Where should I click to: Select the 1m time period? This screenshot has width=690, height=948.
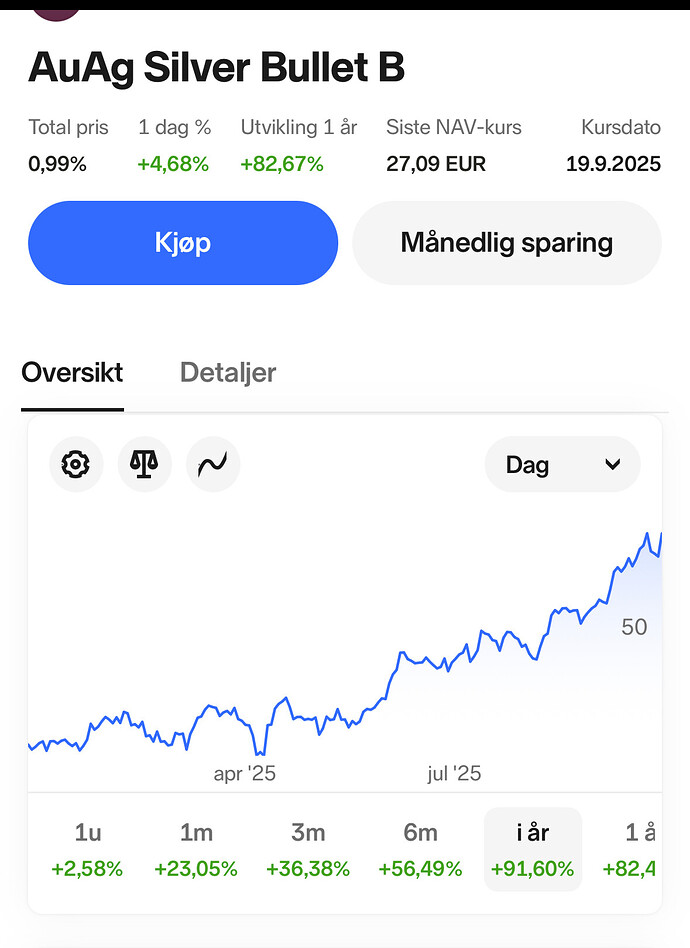[x=196, y=849]
